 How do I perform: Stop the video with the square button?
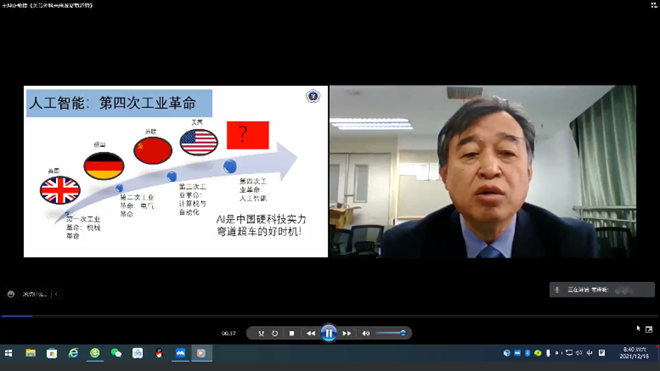(x=292, y=333)
